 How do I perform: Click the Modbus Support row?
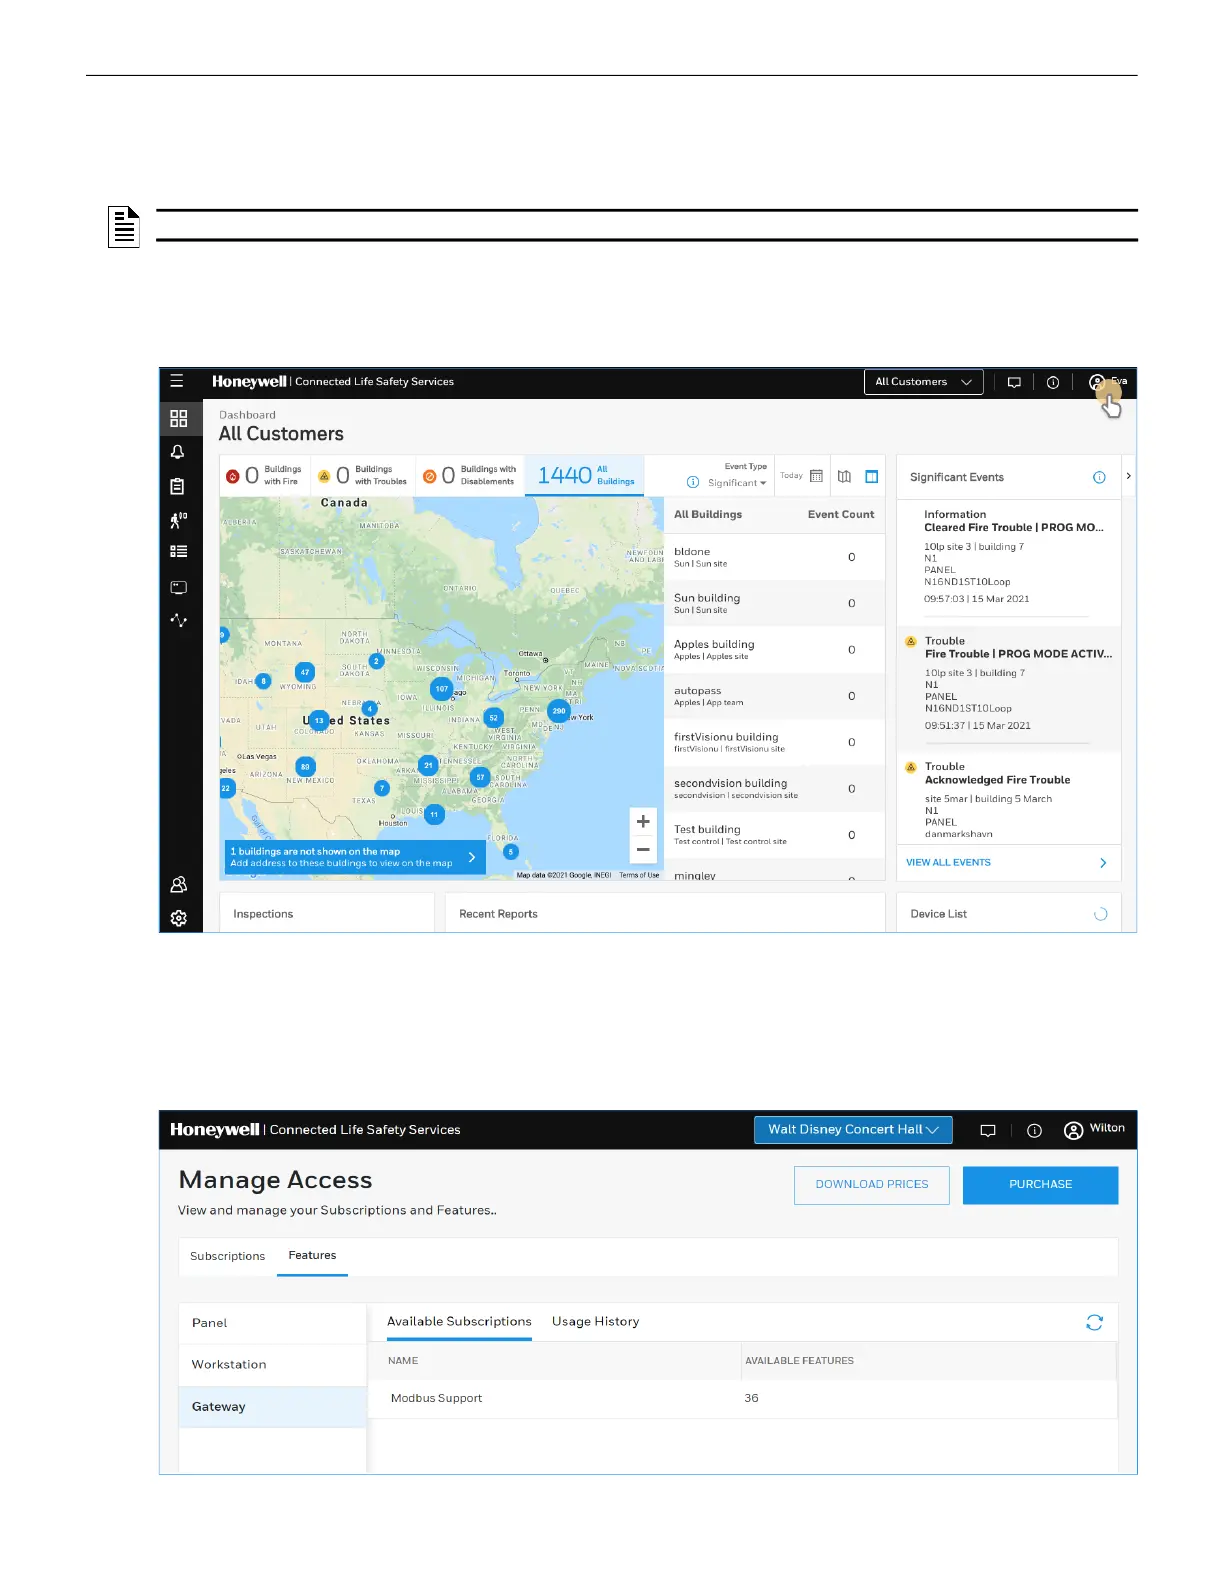[x=742, y=1399]
